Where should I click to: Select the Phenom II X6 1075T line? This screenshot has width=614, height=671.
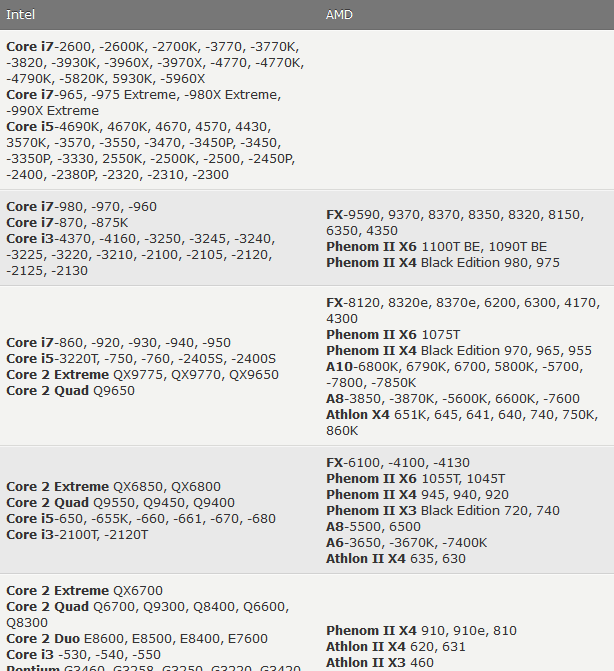coord(393,335)
